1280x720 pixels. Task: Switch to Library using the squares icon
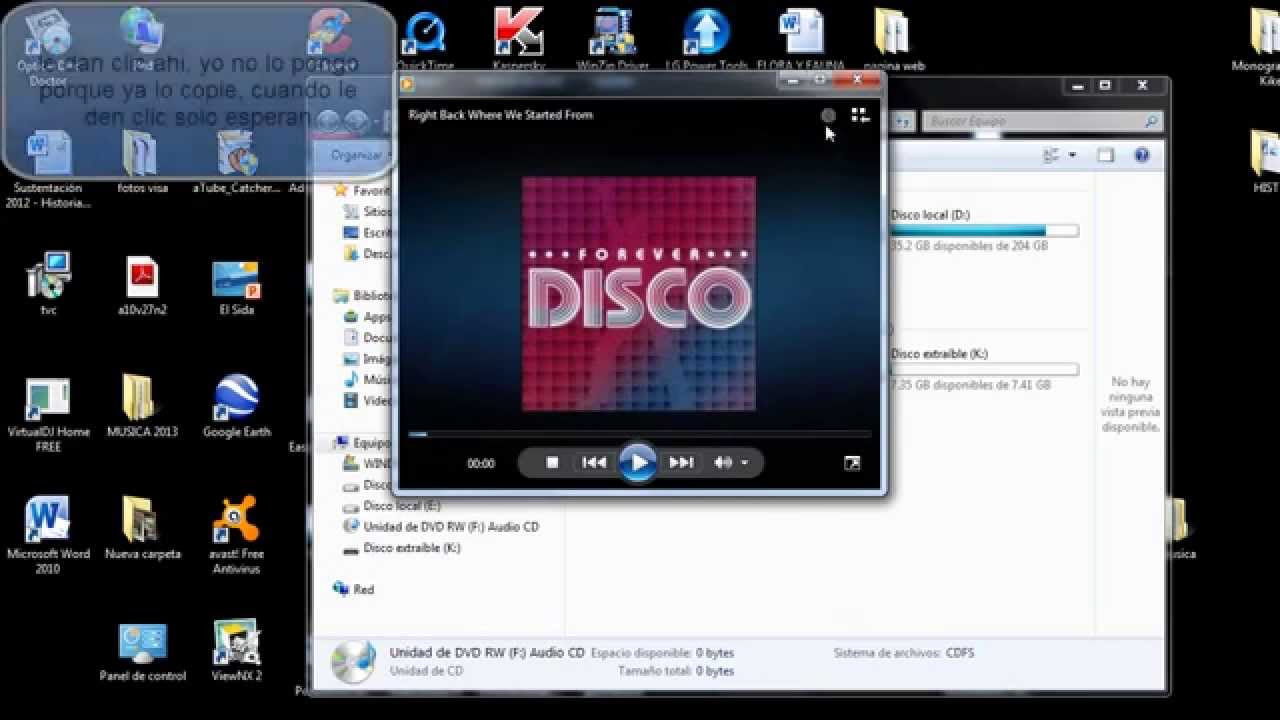(x=860, y=115)
